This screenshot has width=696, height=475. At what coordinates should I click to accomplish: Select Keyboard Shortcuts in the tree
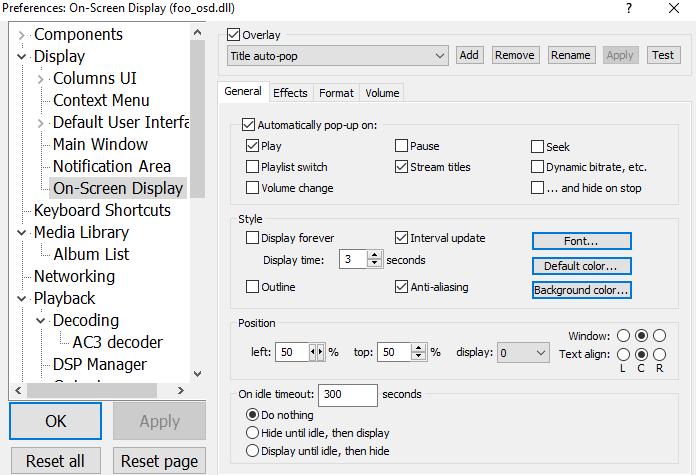(x=102, y=210)
